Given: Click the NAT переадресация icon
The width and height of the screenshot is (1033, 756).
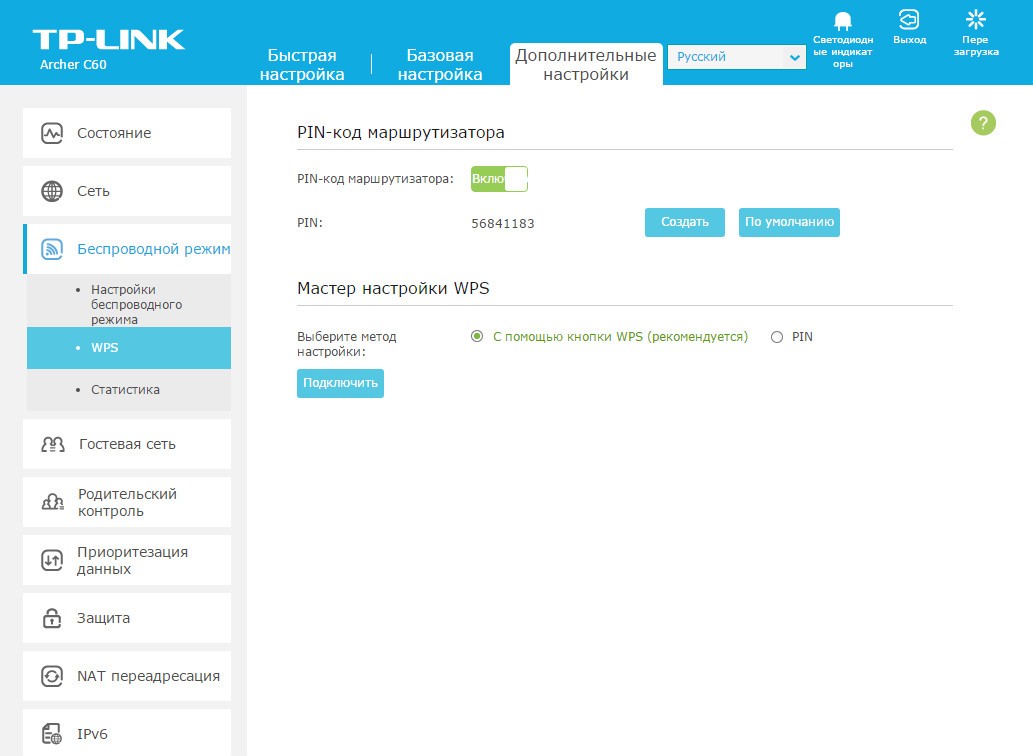Looking at the screenshot, I should tap(52, 676).
